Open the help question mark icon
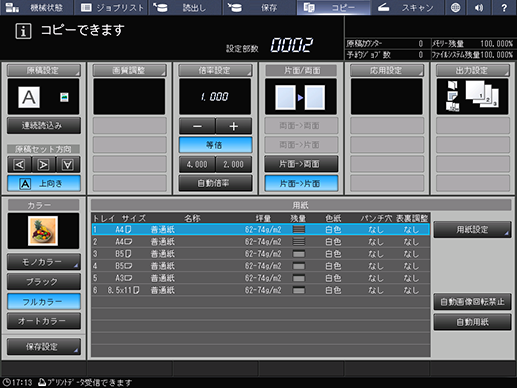 [504, 8]
